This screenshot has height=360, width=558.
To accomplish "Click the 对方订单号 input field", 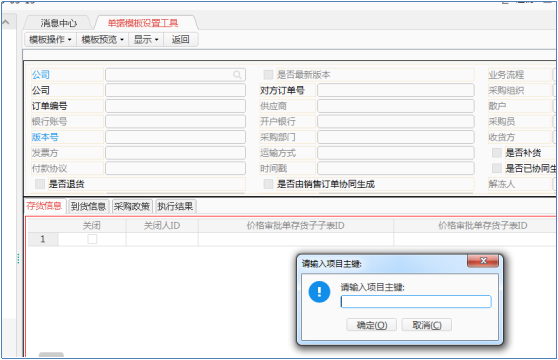I will (x=396, y=90).
